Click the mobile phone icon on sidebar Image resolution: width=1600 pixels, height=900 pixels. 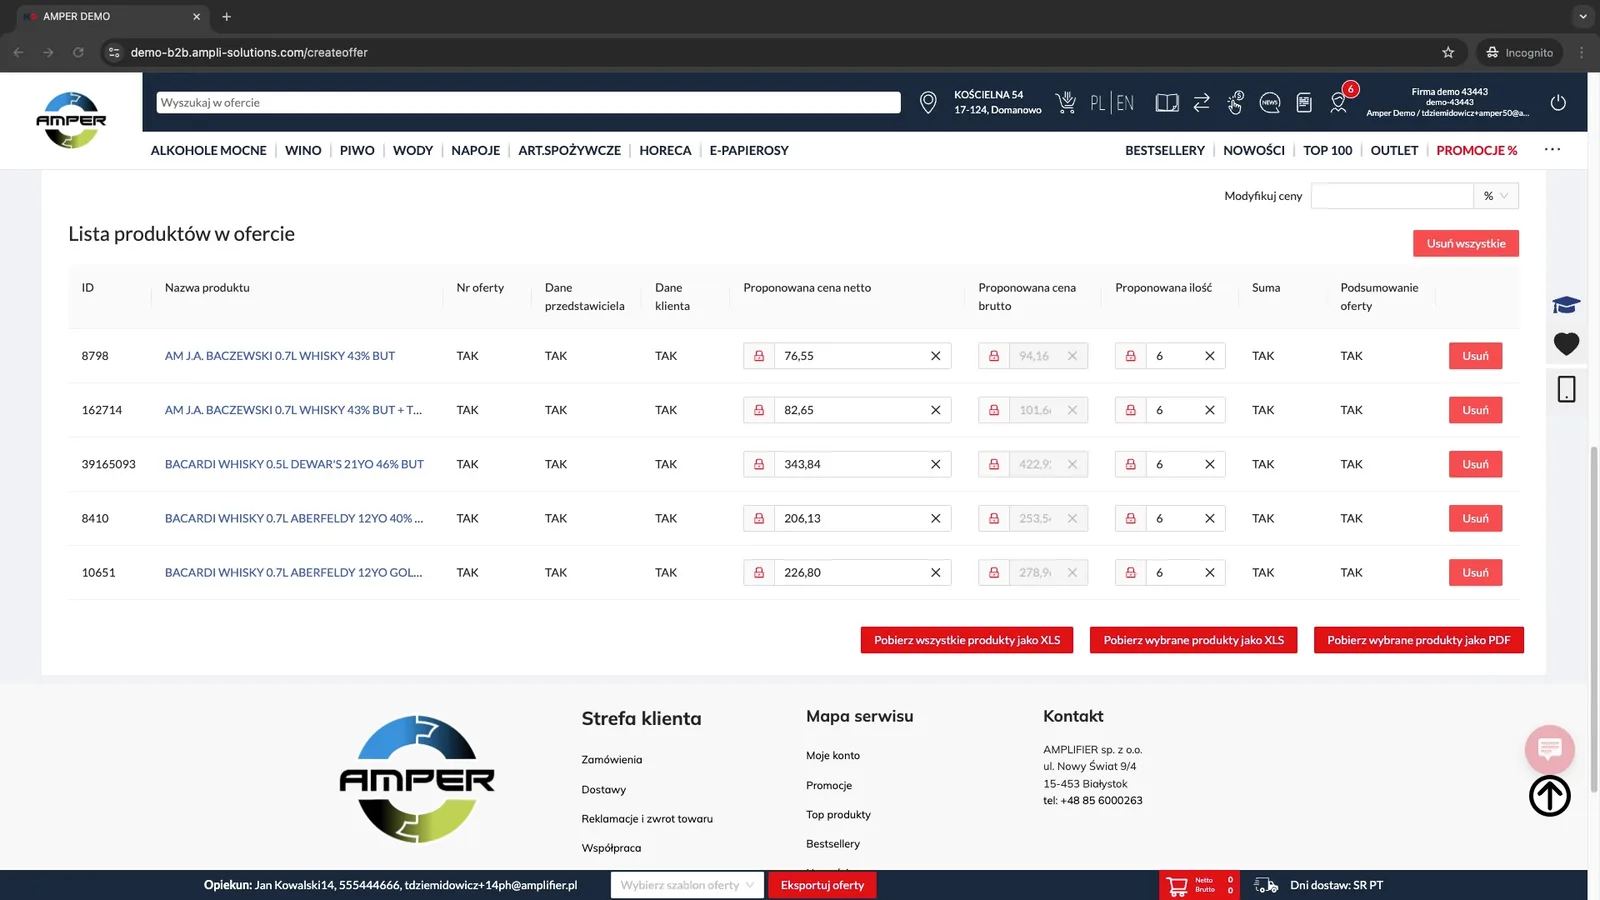click(1566, 389)
